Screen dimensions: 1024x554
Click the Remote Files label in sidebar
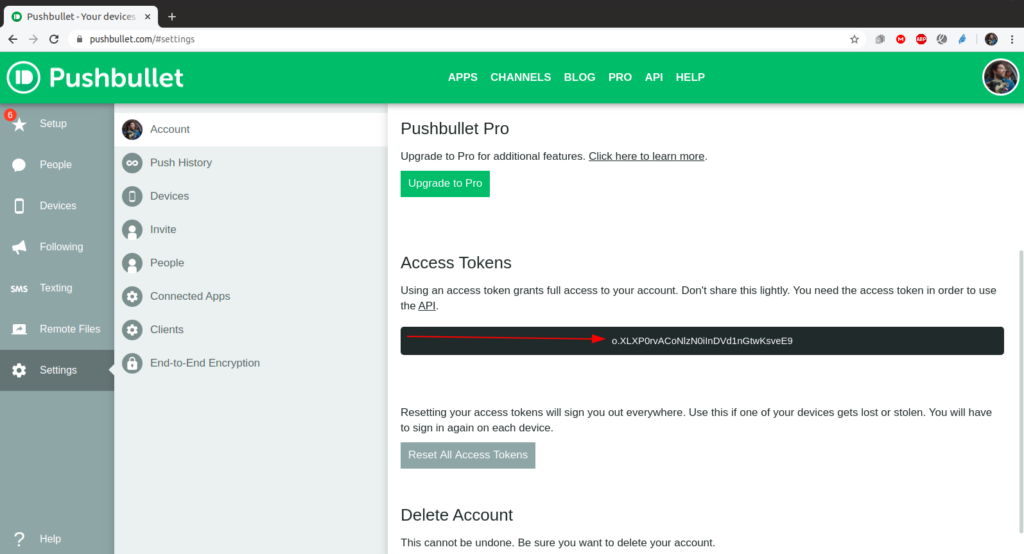pyautogui.click(x=70, y=329)
